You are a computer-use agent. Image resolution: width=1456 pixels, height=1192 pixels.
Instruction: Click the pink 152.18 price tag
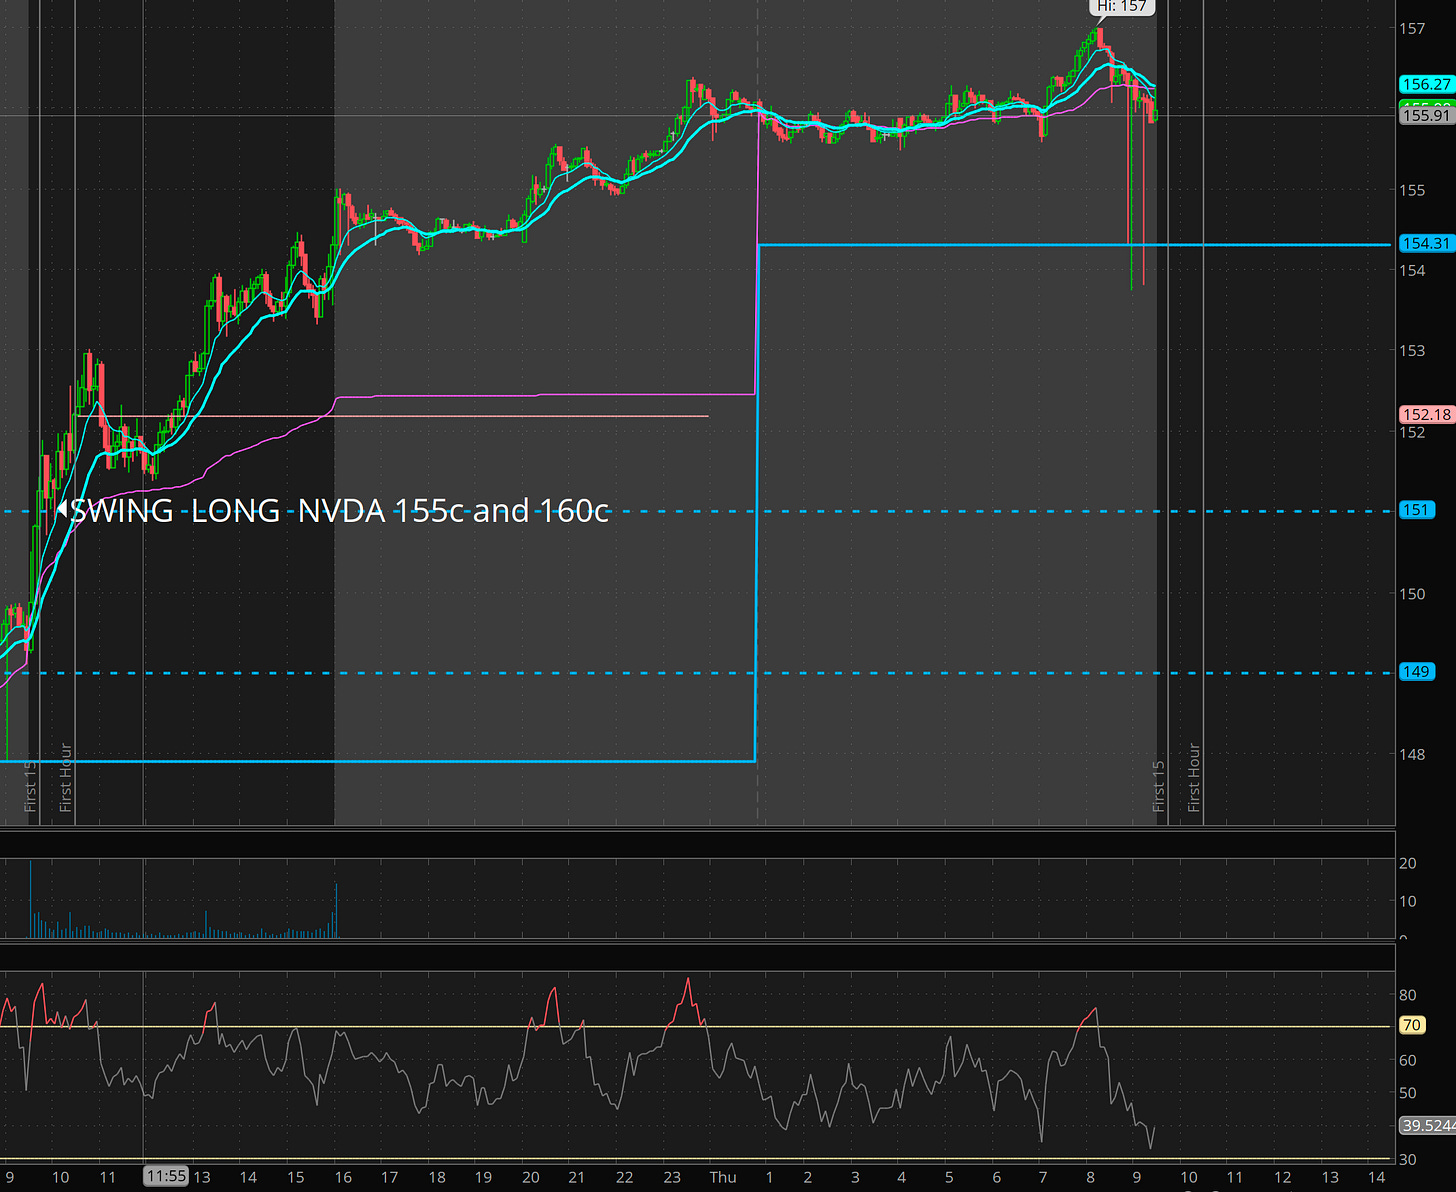1427,415
